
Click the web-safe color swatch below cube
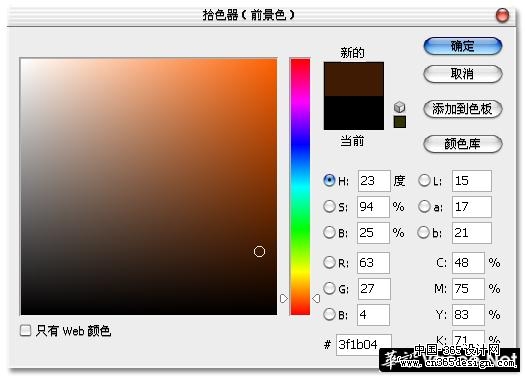[x=399, y=122]
